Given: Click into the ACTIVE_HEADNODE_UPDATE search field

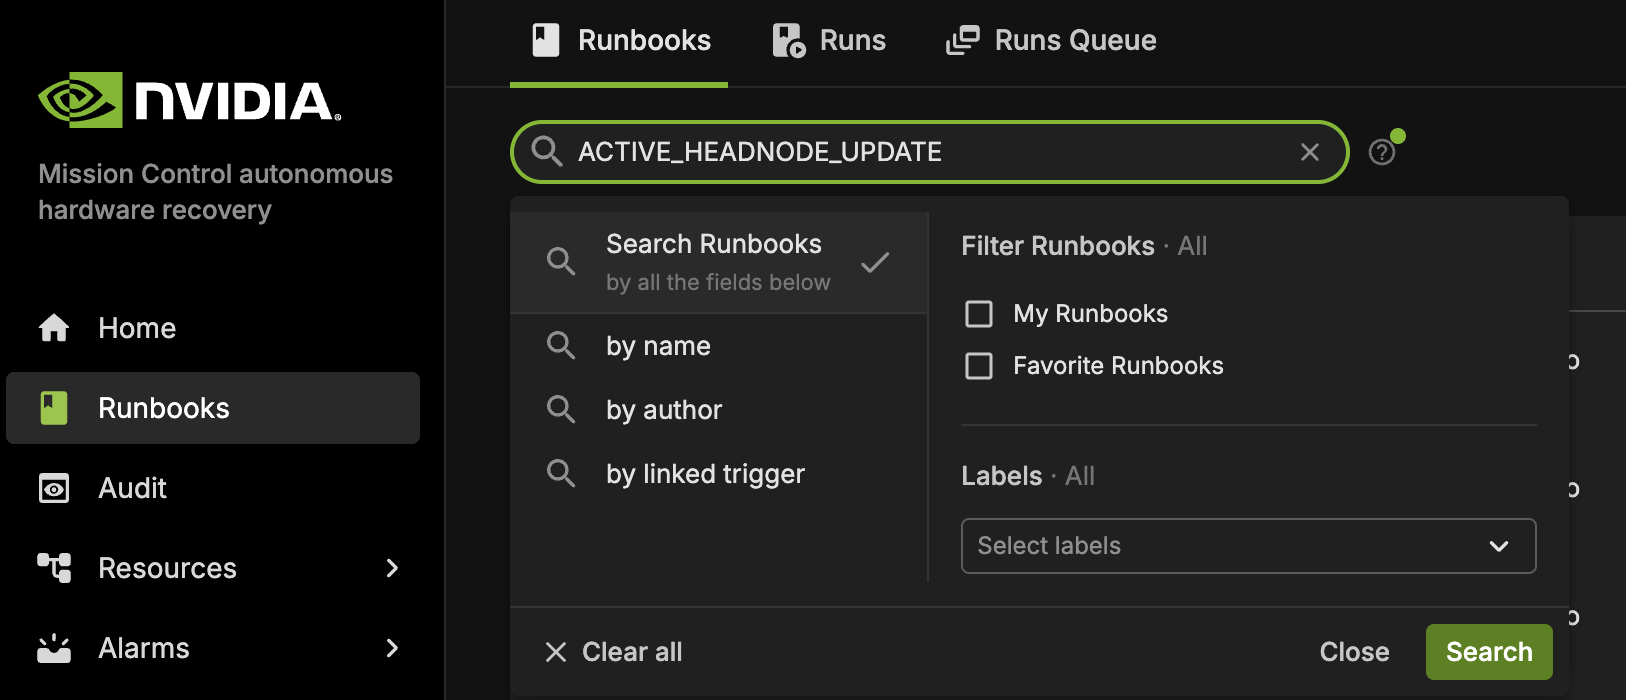Looking at the screenshot, I should (930, 152).
